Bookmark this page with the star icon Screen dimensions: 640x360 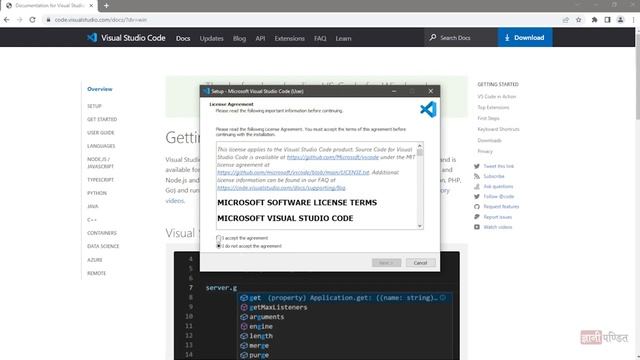(x=578, y=20)
